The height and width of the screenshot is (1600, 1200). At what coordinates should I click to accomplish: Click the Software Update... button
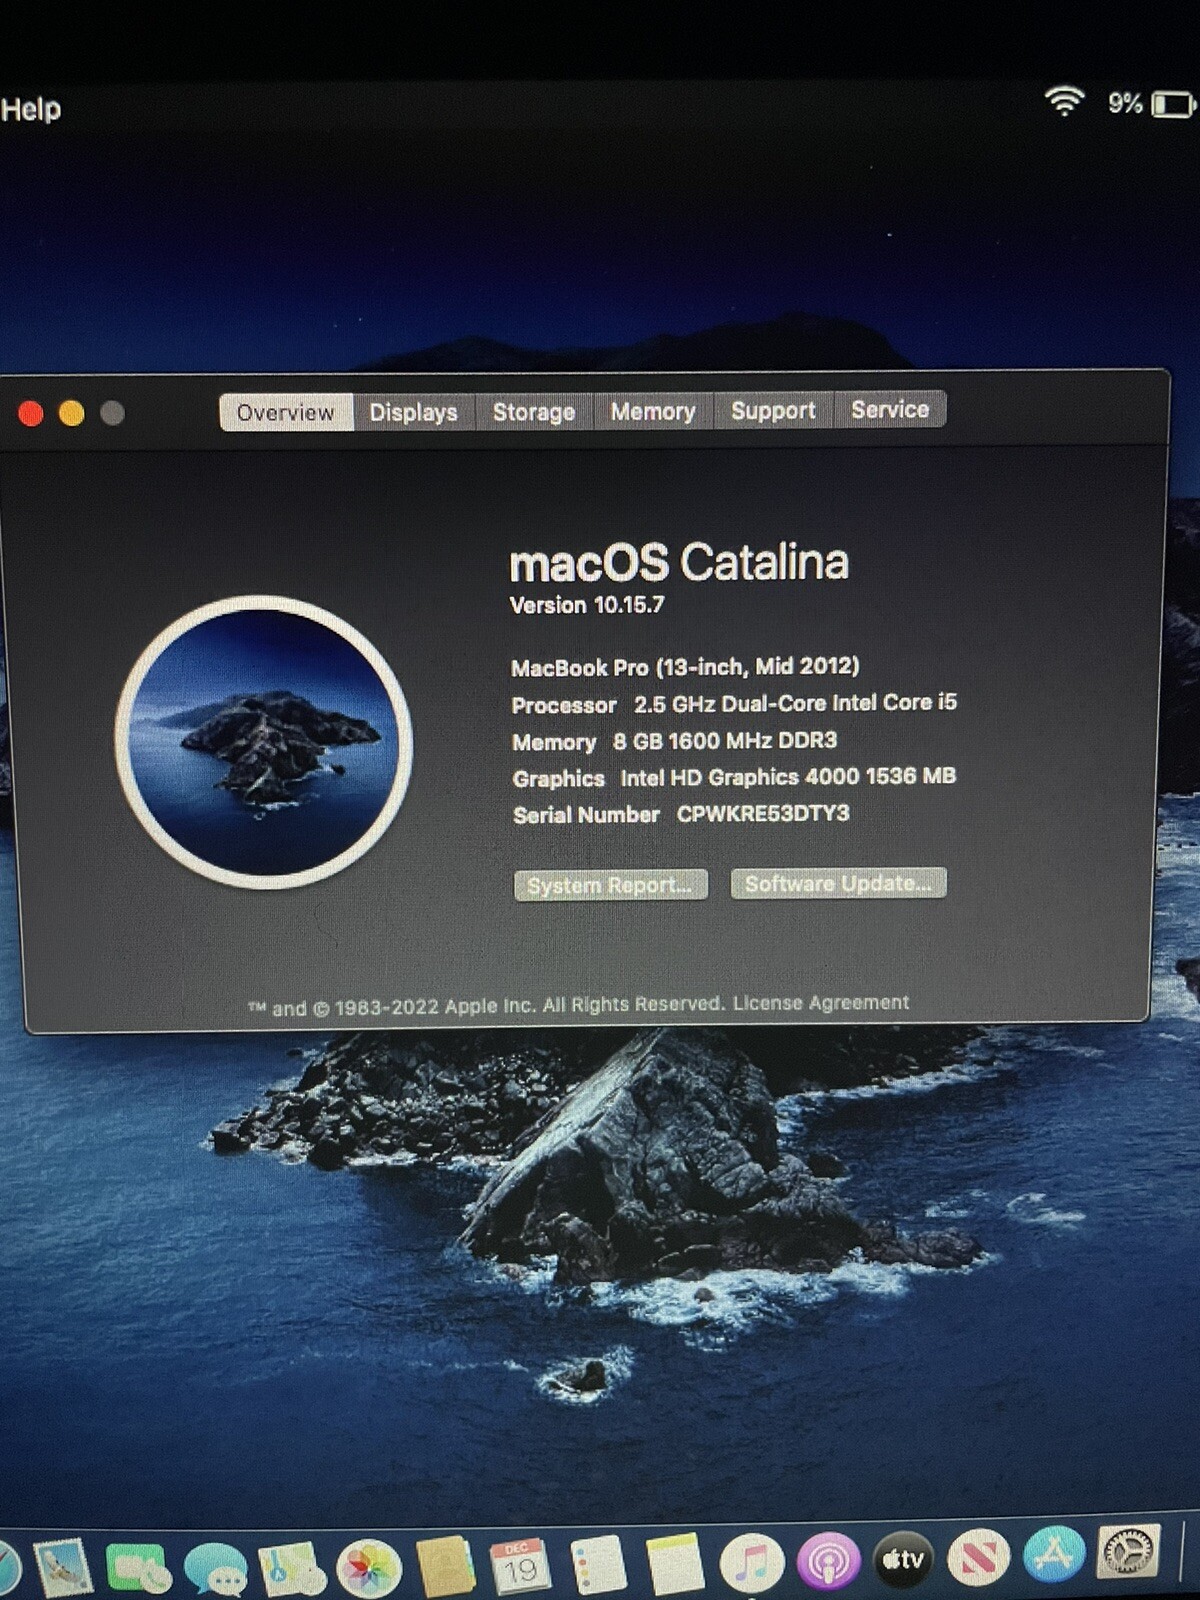[838, 883]
